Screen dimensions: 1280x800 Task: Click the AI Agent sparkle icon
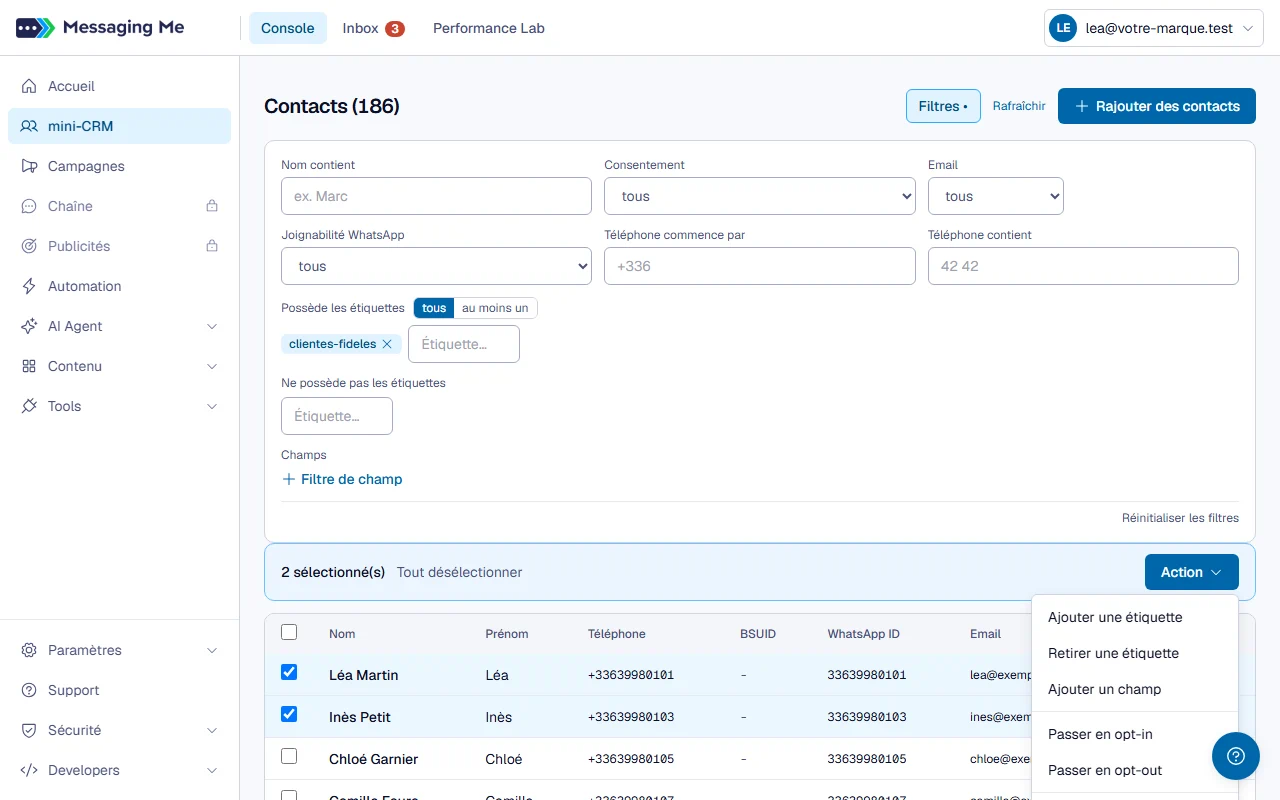(x=29, y=326)
